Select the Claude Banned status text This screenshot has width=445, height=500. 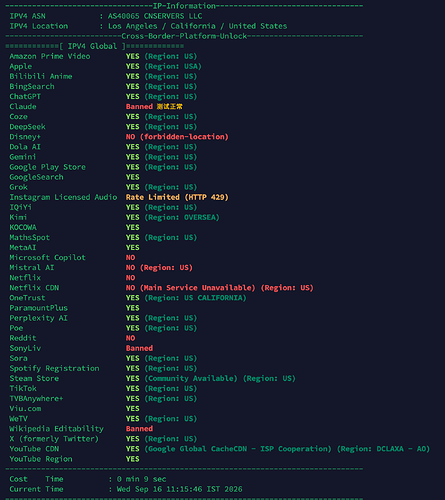point(139,107)
